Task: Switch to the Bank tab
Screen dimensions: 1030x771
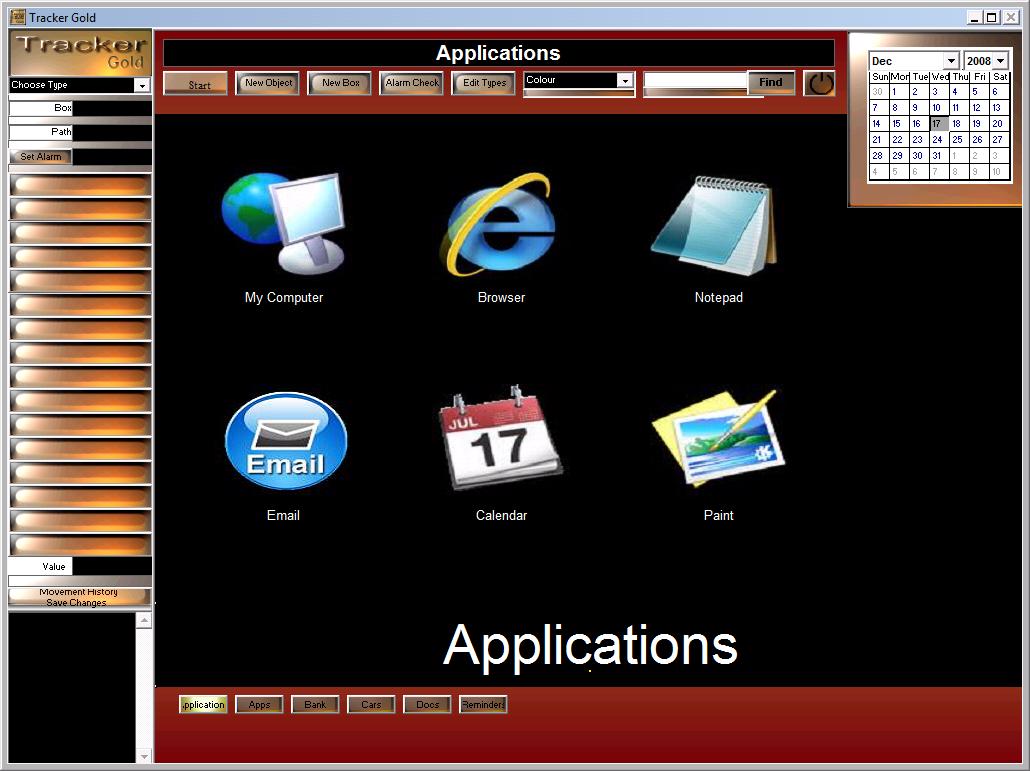Action: 315,705
